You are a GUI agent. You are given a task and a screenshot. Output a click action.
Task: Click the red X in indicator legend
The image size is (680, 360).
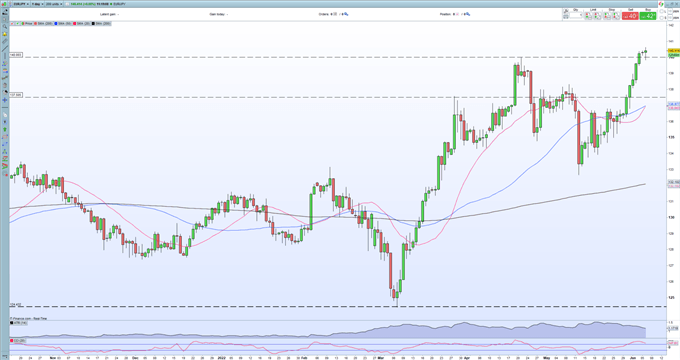tap(12, 23)
